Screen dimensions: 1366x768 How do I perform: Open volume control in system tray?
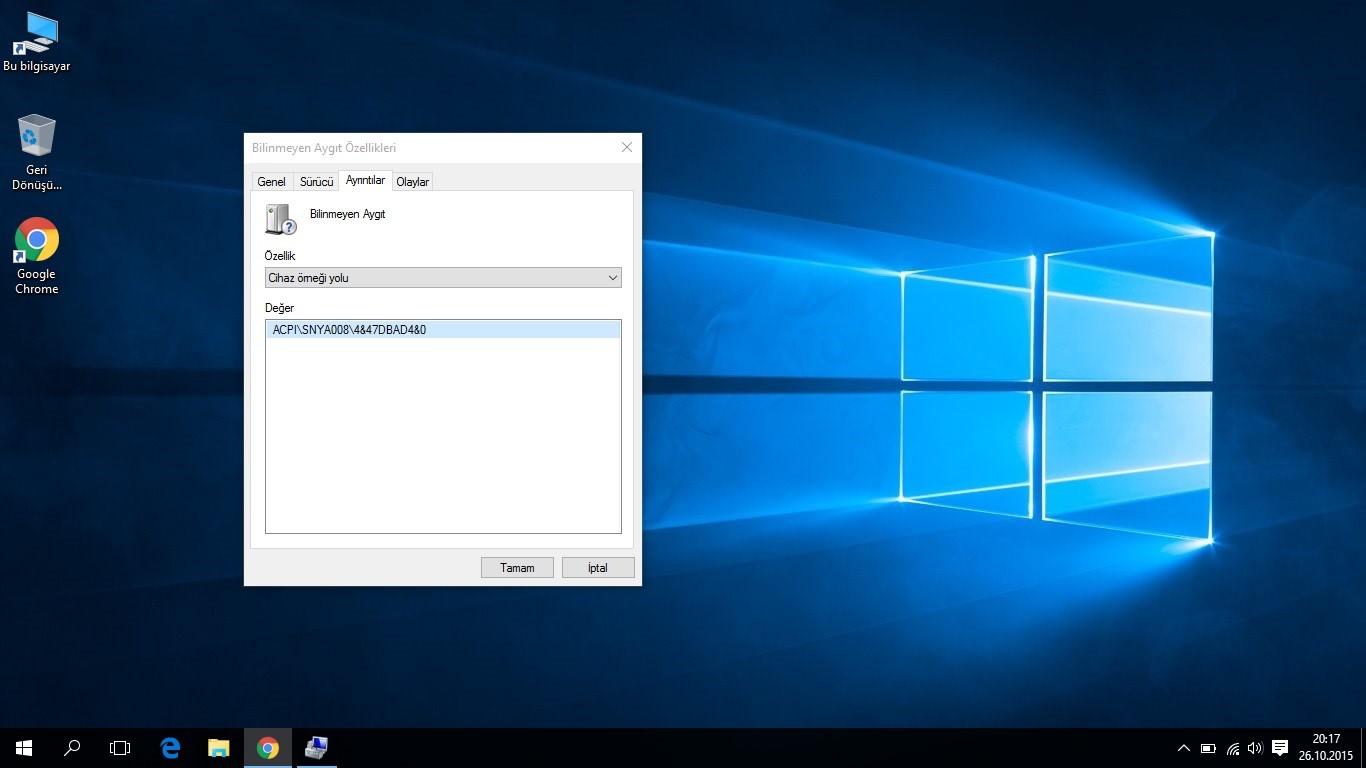pyautogui.click(x=1255, y=748)
